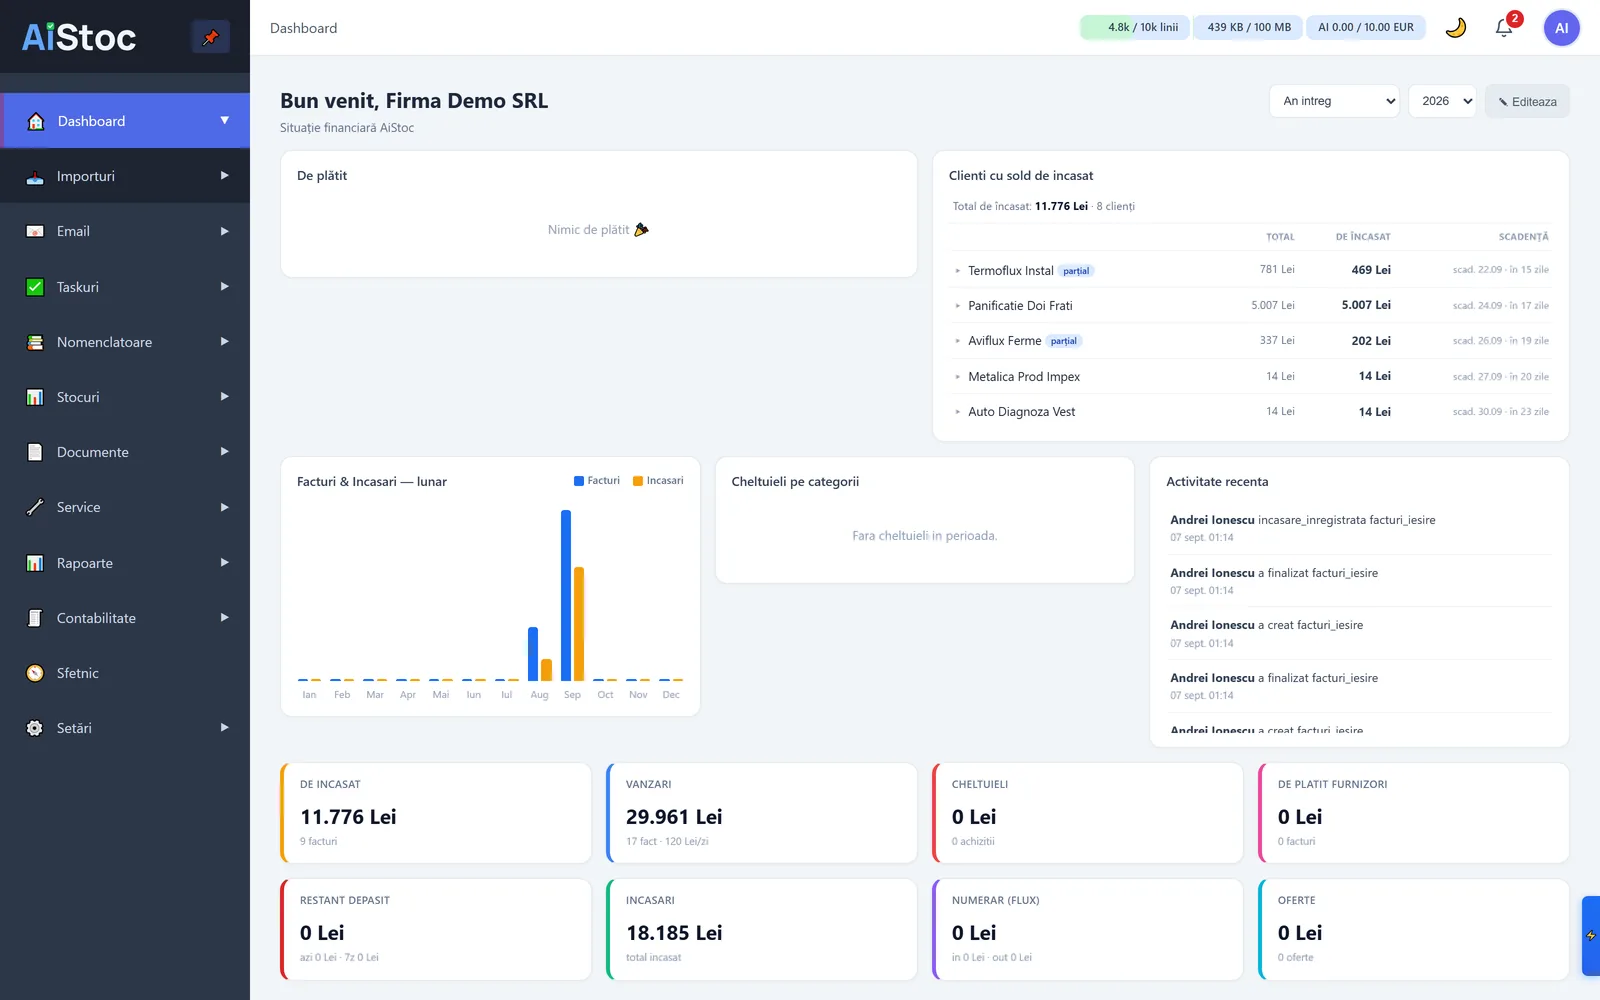This screenshot has width=1600, height=1000.
Task: Click the Contabilitate icon
Action: point(35,618)
